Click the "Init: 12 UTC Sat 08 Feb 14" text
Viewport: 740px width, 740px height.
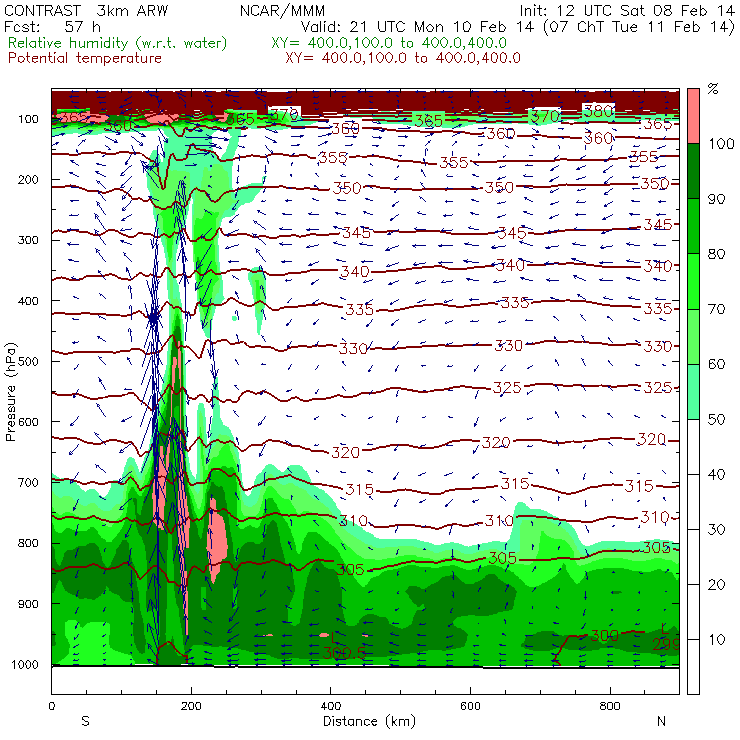627,10
